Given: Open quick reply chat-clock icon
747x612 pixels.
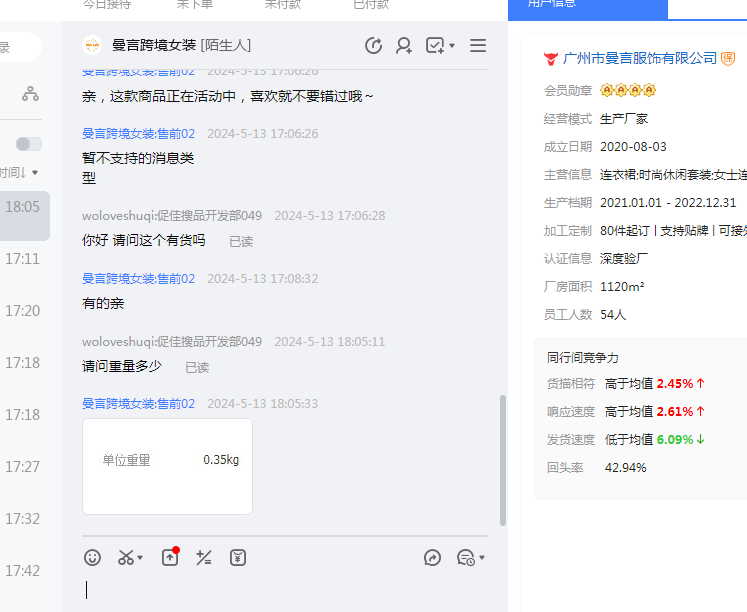Looking at the screenshot, I should pos(465,558).
